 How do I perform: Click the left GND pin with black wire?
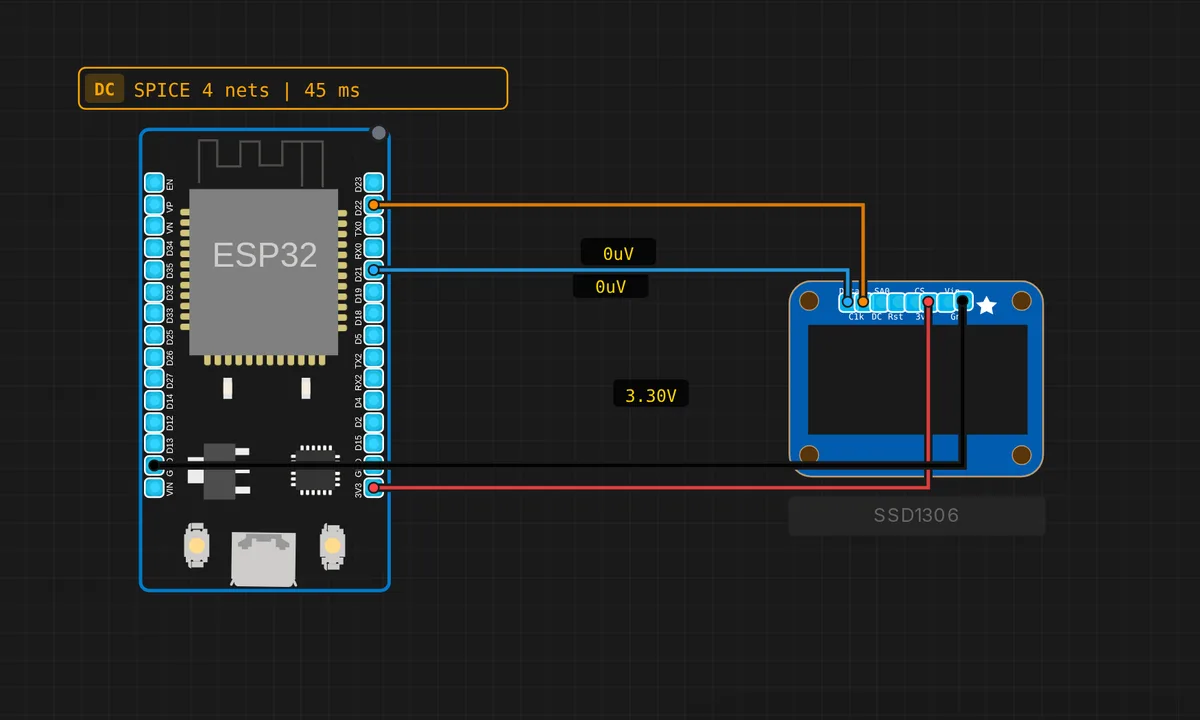(x=154, y=465)
